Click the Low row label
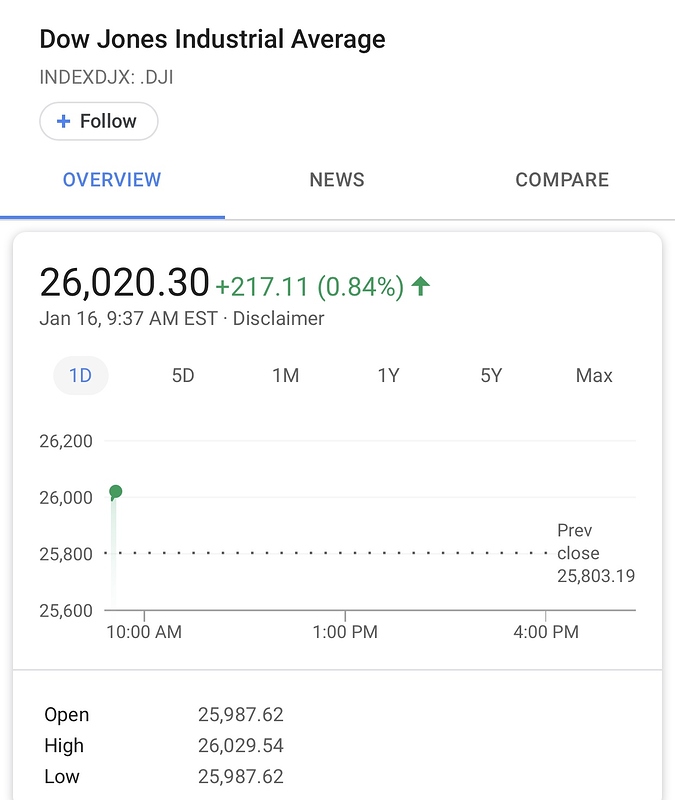The width and height of the screenshot is (675, 800). coord(62,777)
